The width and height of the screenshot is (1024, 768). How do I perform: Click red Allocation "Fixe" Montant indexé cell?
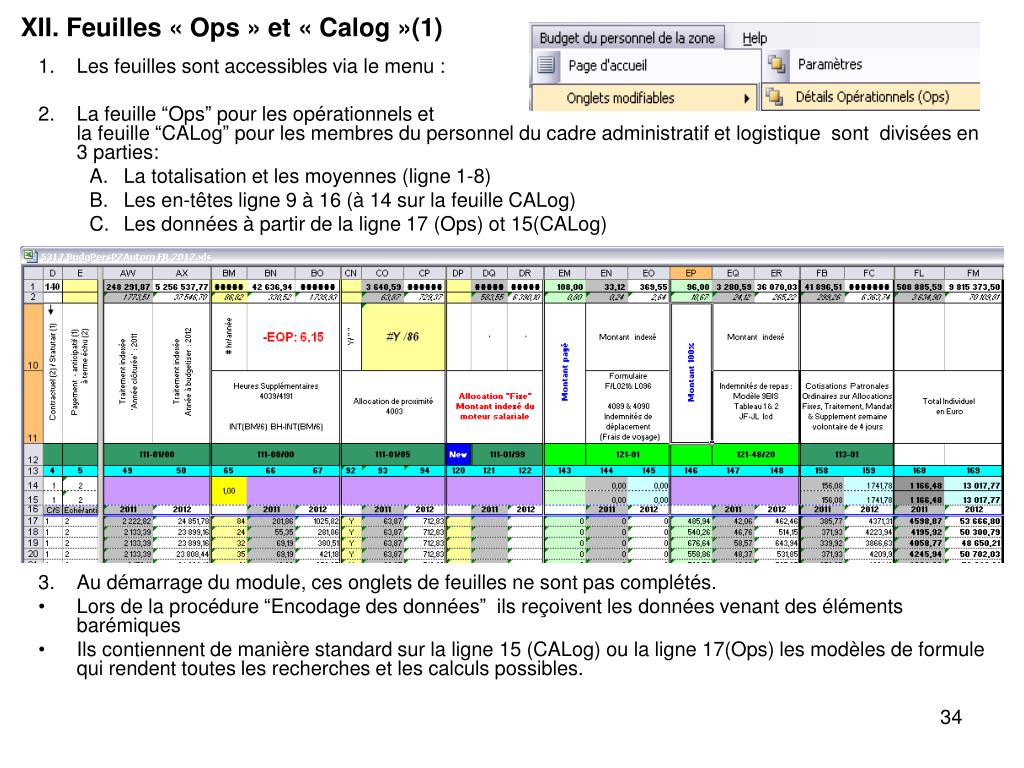click(x=495, y=406)
